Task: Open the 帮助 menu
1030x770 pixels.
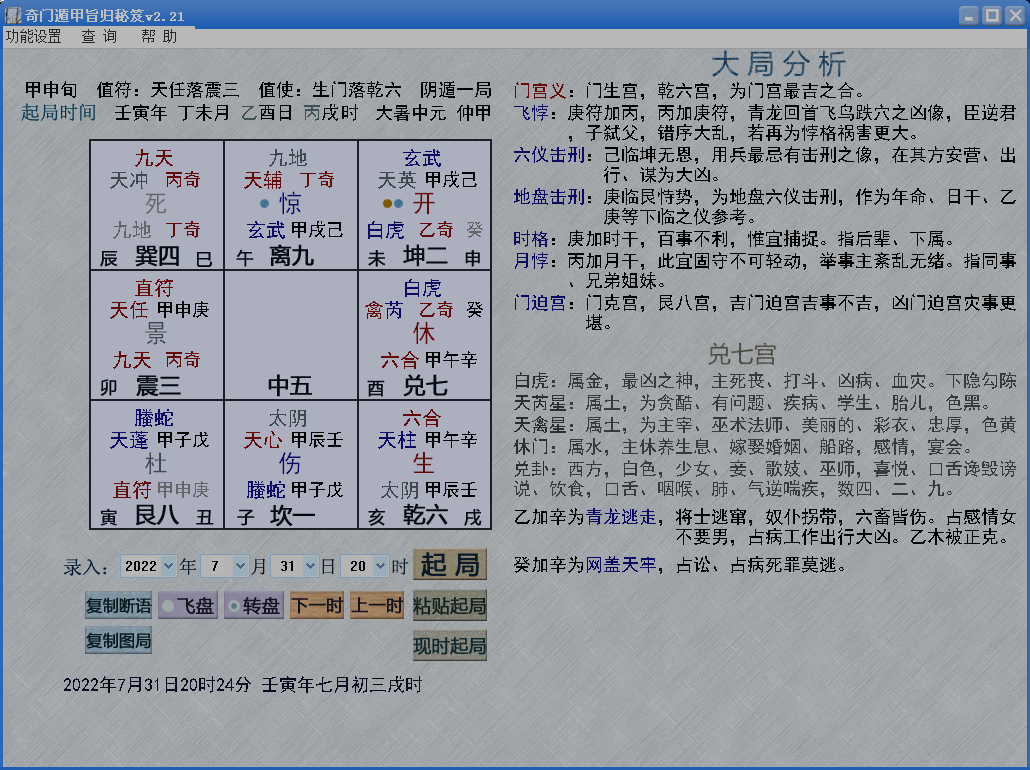Action: pos(160,37)
